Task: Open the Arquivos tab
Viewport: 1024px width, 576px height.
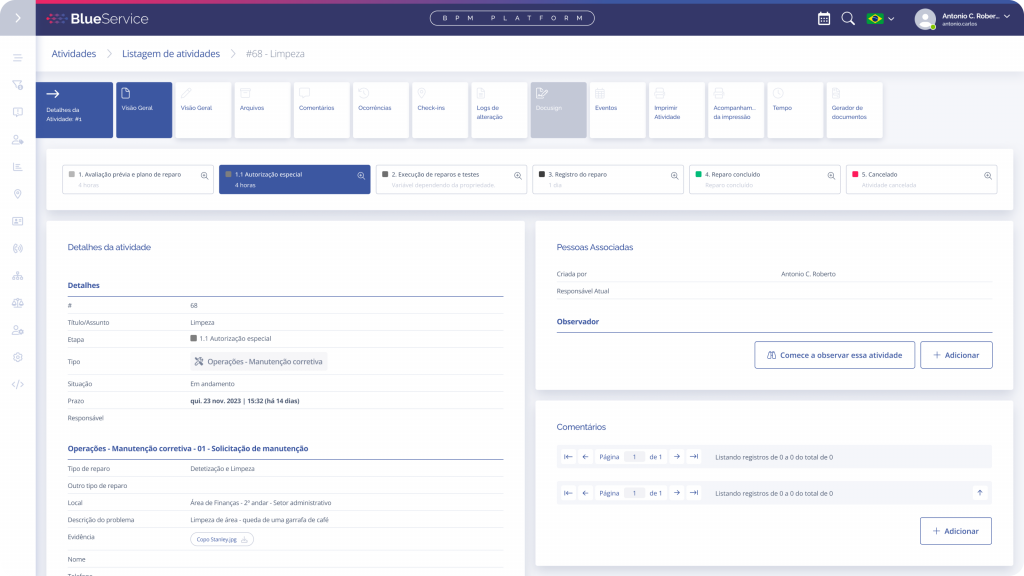Action: click(263, 110)
